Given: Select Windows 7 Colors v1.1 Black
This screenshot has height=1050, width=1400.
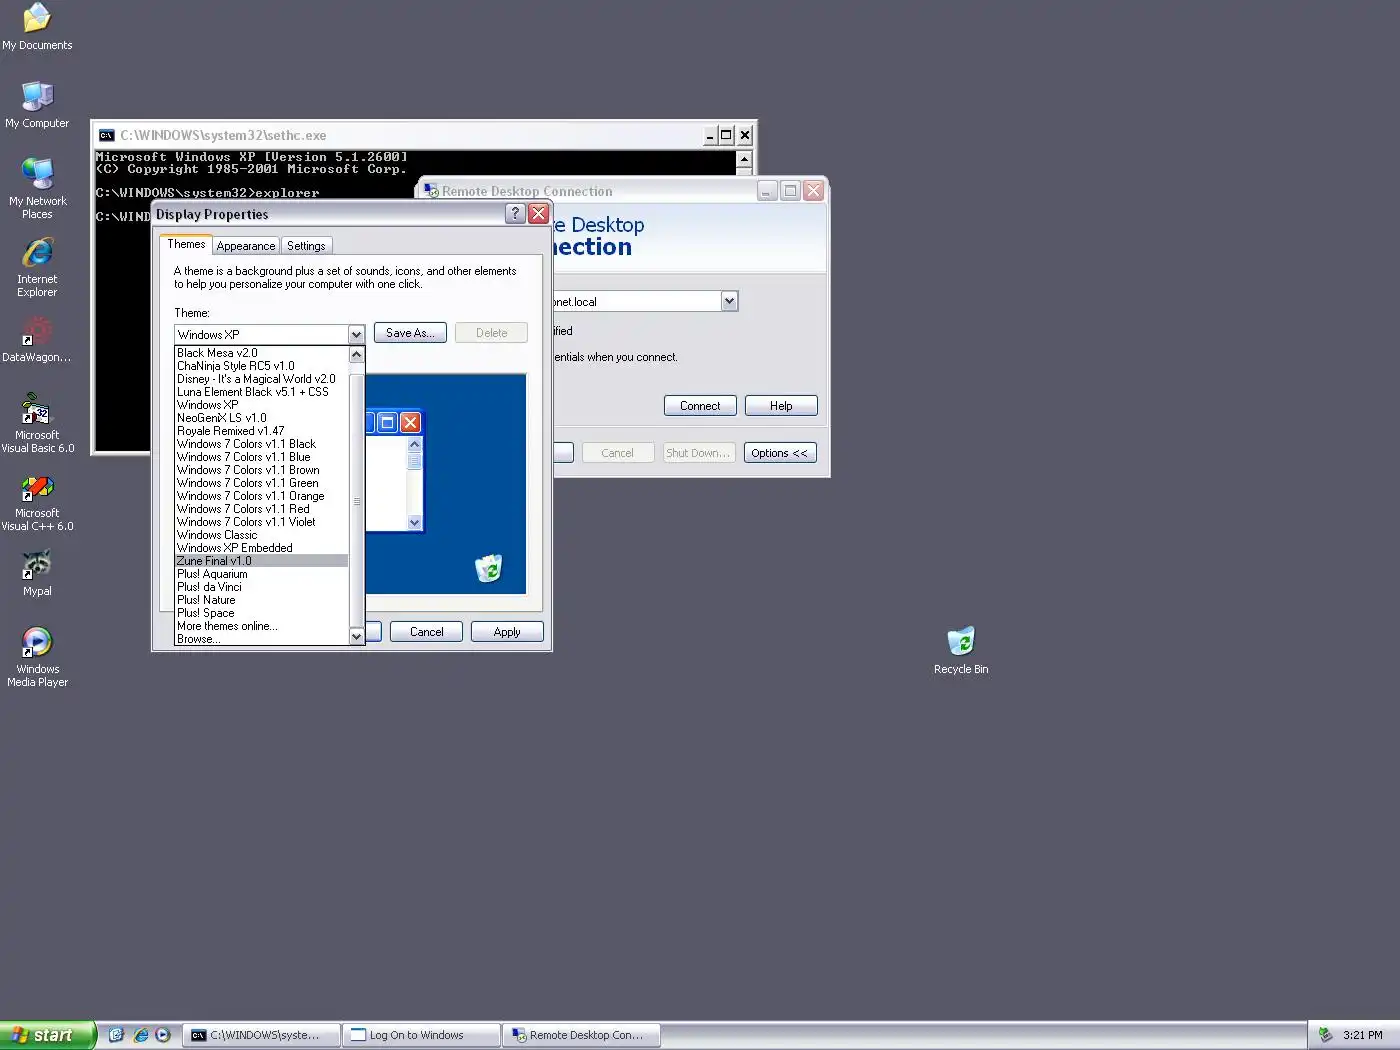Looking at the screenshot, I should [x=261, y=444].
